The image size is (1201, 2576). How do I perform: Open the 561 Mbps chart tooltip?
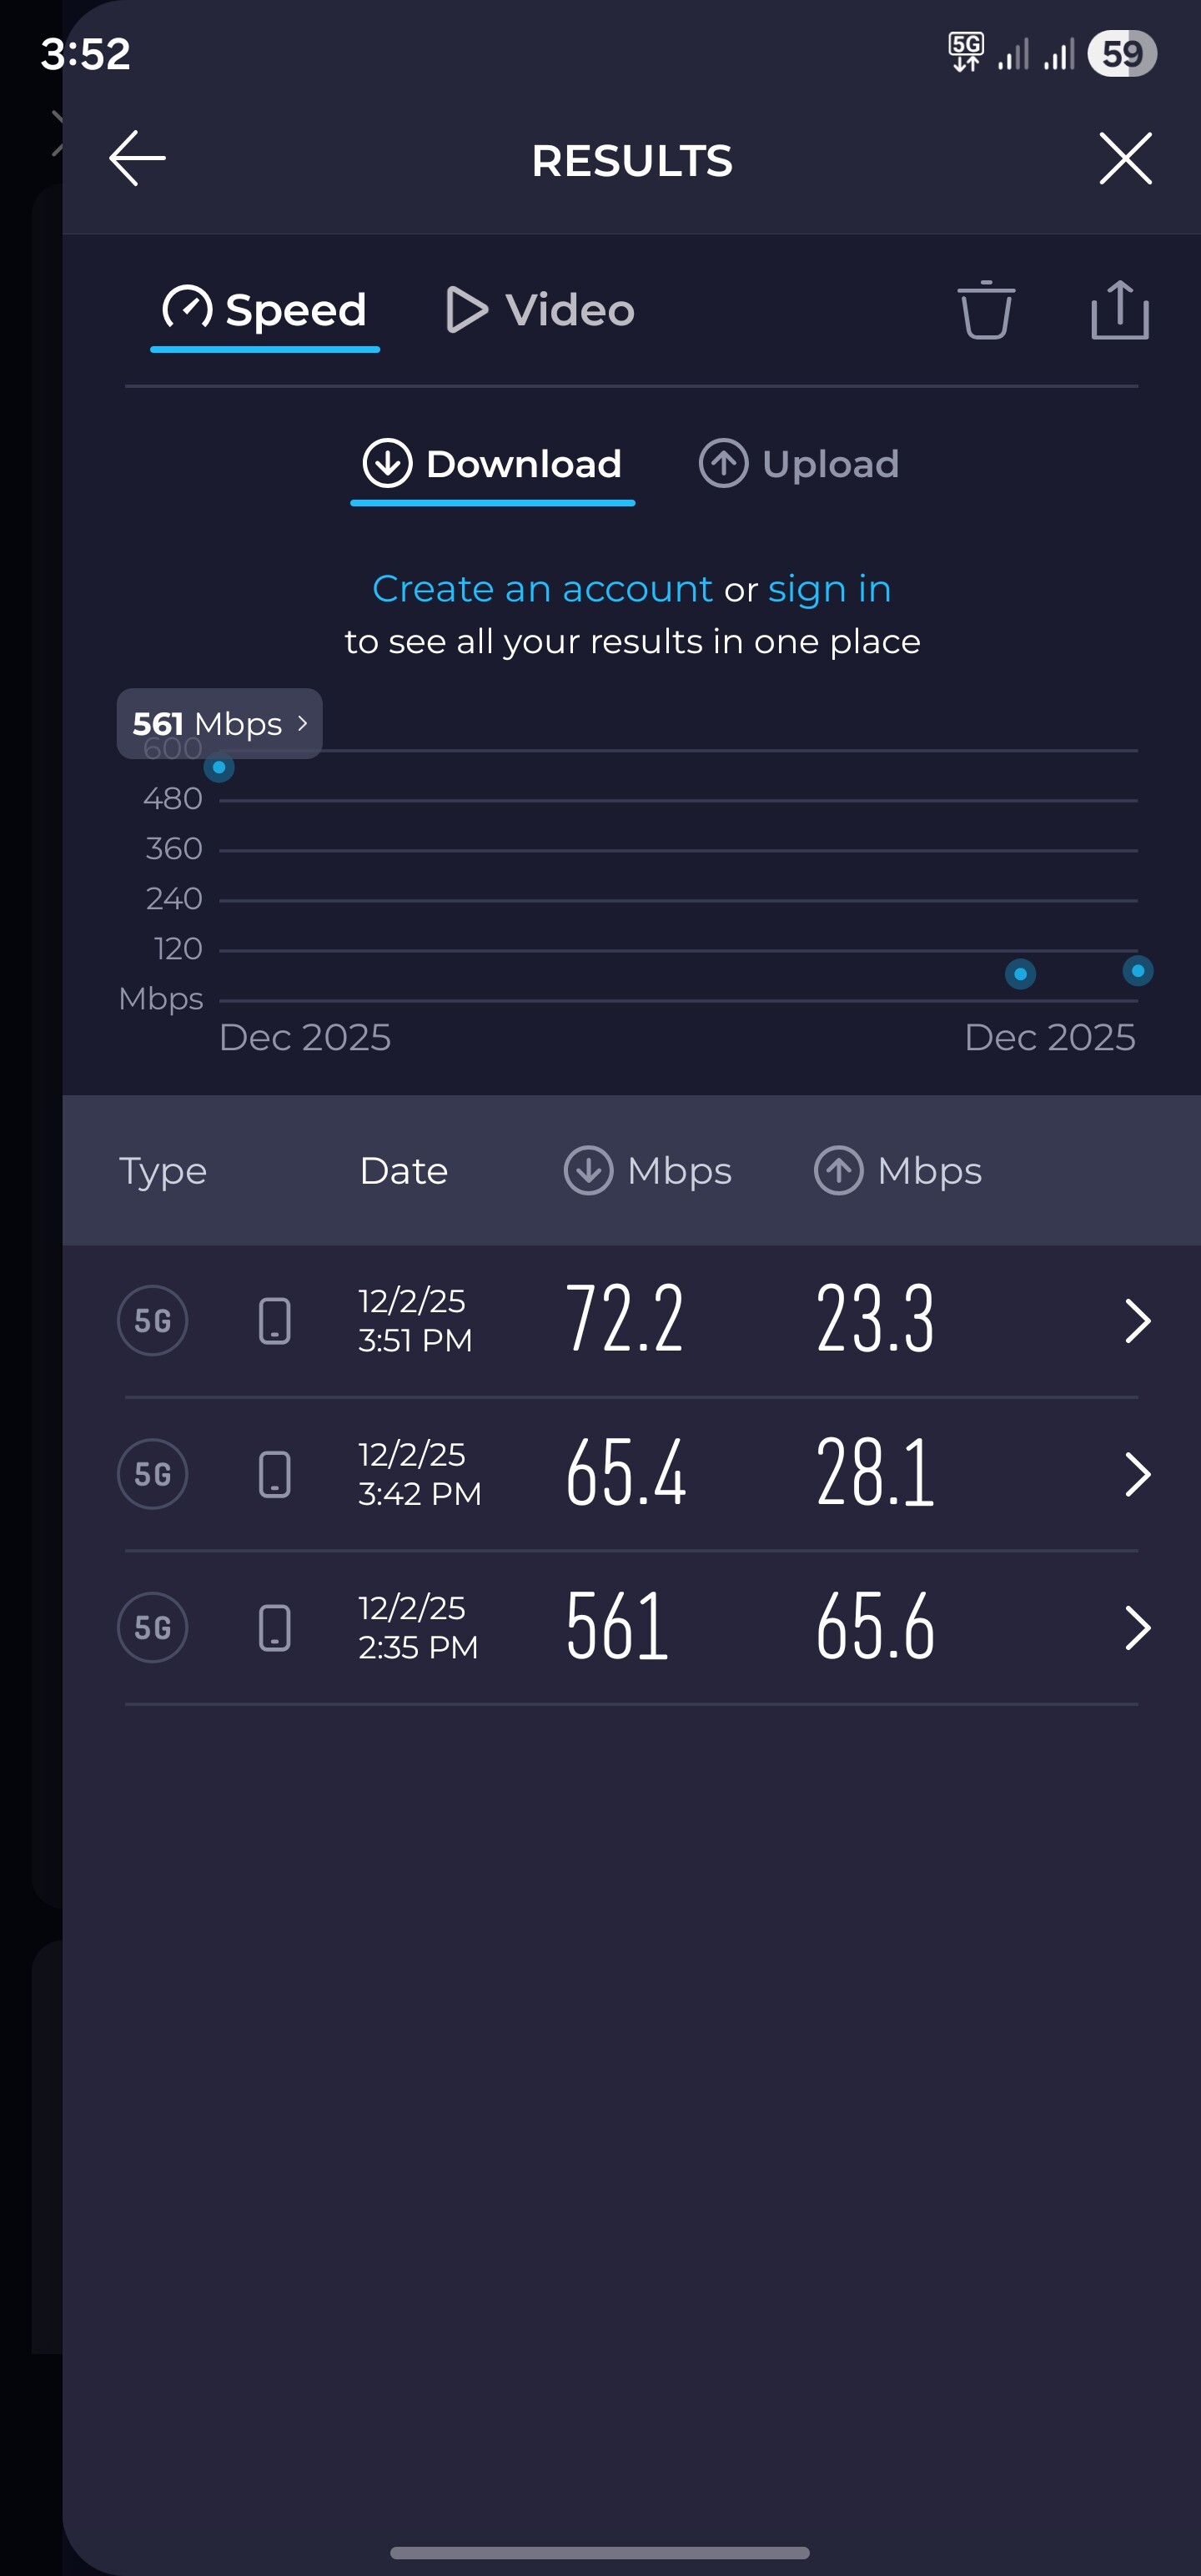tap(220, 723)
